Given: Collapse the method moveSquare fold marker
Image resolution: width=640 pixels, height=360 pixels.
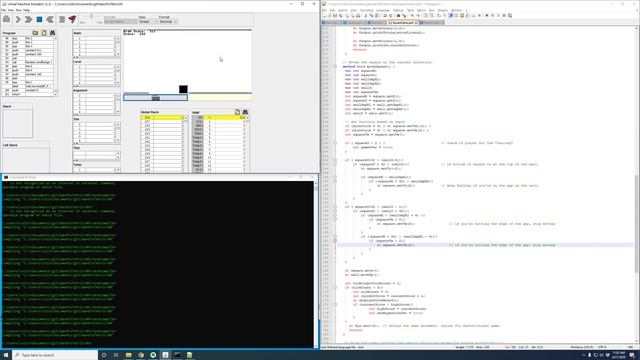Looking at the screenshot, I should point(335,66).
